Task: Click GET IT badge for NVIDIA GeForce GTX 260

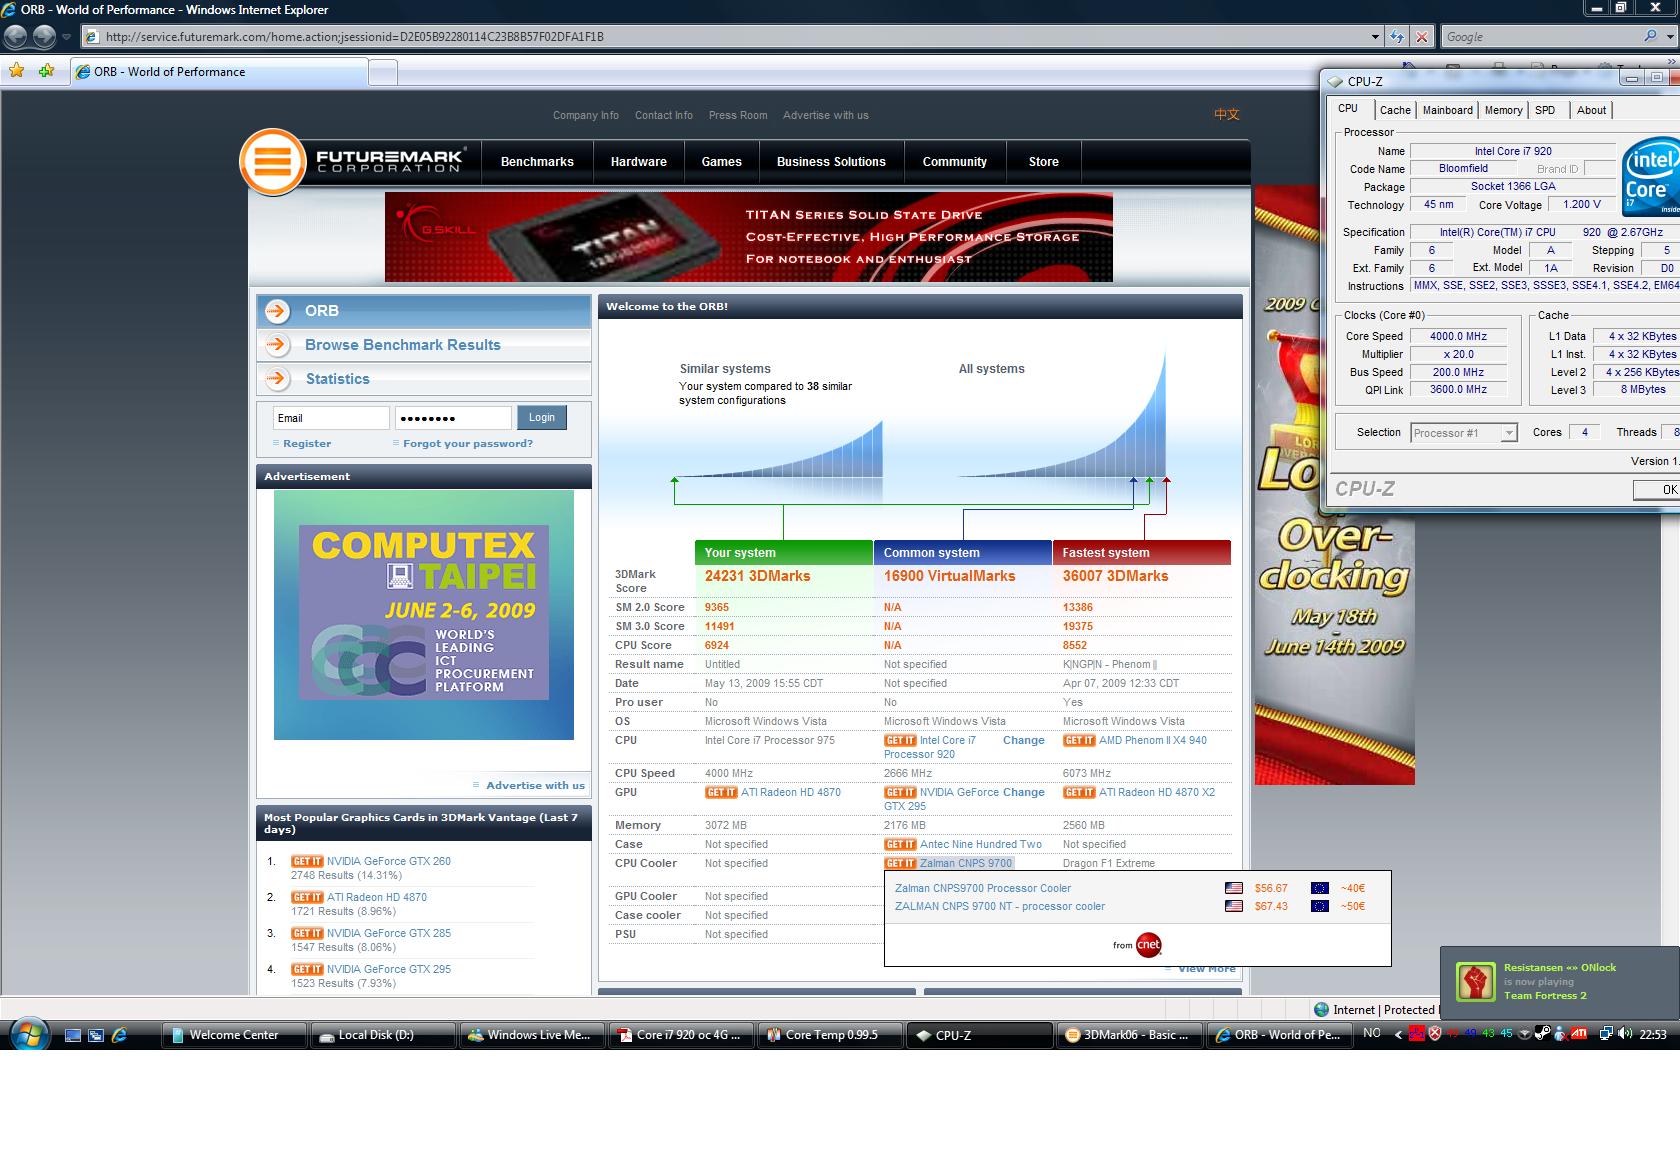Action: pos(307,862)
